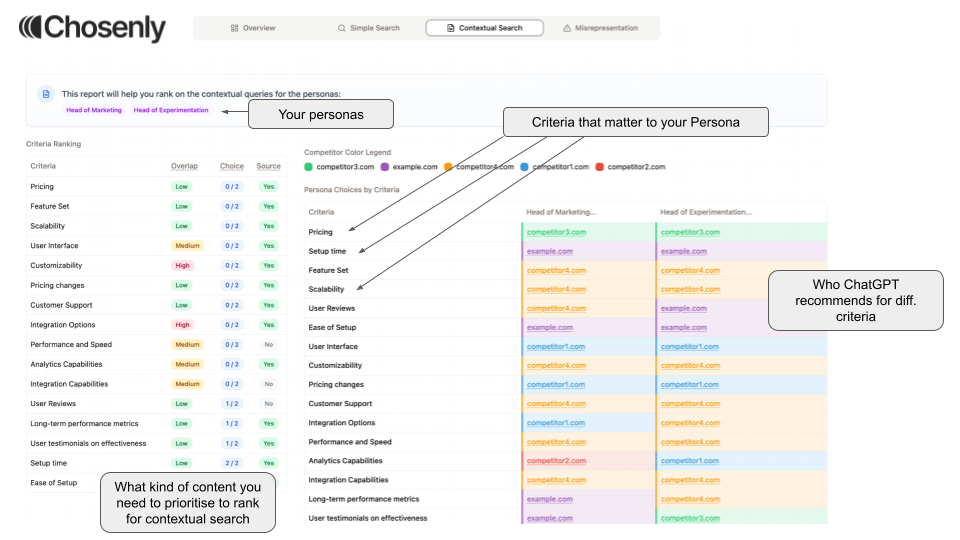
Task: Open competitor1.com link for User Interface under Head of Marketing
Action: [x=555, y=347]
